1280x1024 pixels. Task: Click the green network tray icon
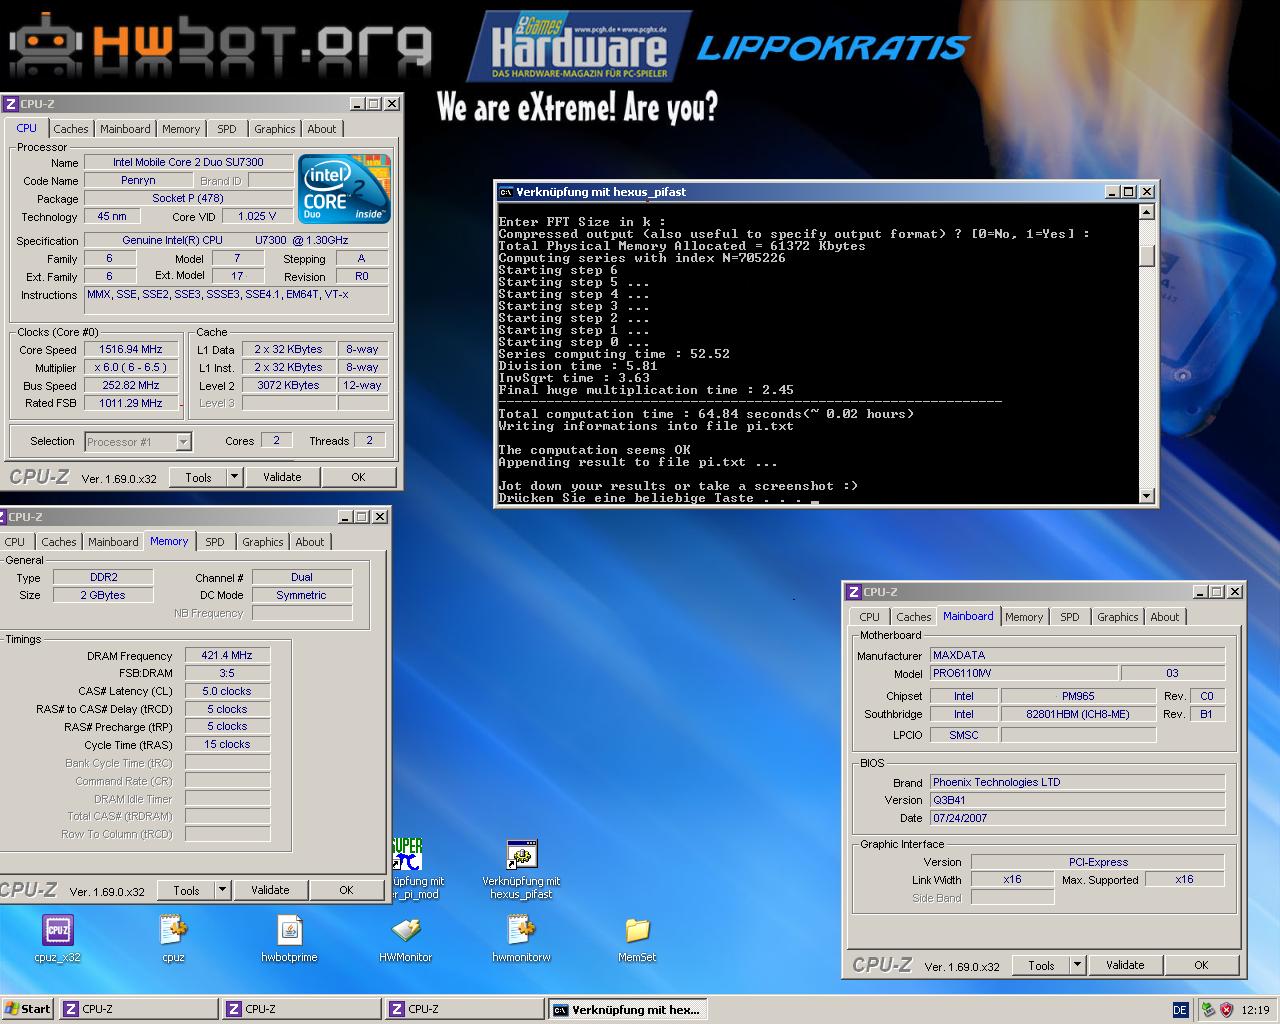tap(1208, 1010)
